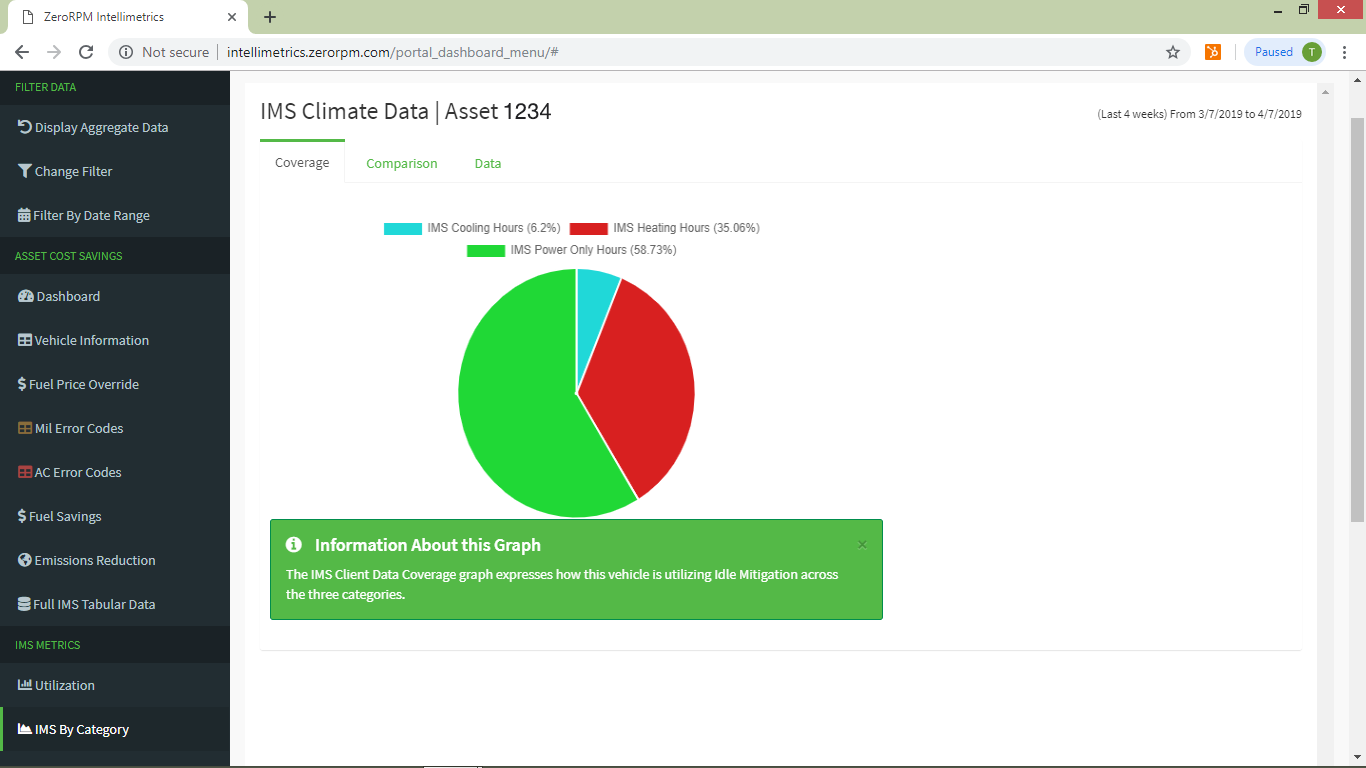Click the IMS METRICS section header
Image resolution: width=1366 pixels, height=768 pixels.
[x=47, y=645]
